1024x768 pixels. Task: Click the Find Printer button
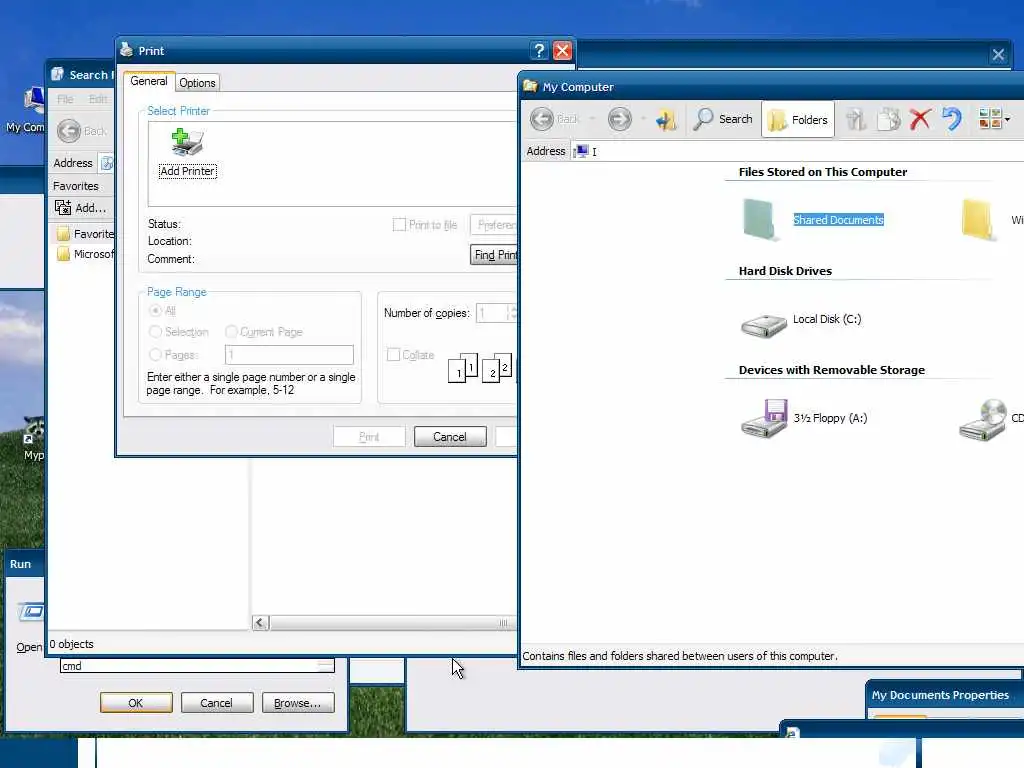494,255
